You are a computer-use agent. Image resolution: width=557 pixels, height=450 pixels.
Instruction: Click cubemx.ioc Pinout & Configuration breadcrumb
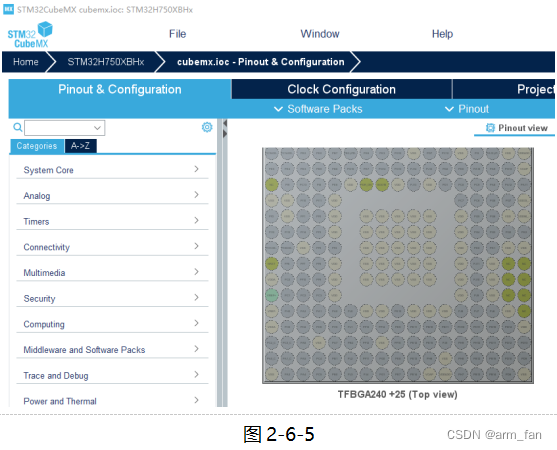coord(260,62)
